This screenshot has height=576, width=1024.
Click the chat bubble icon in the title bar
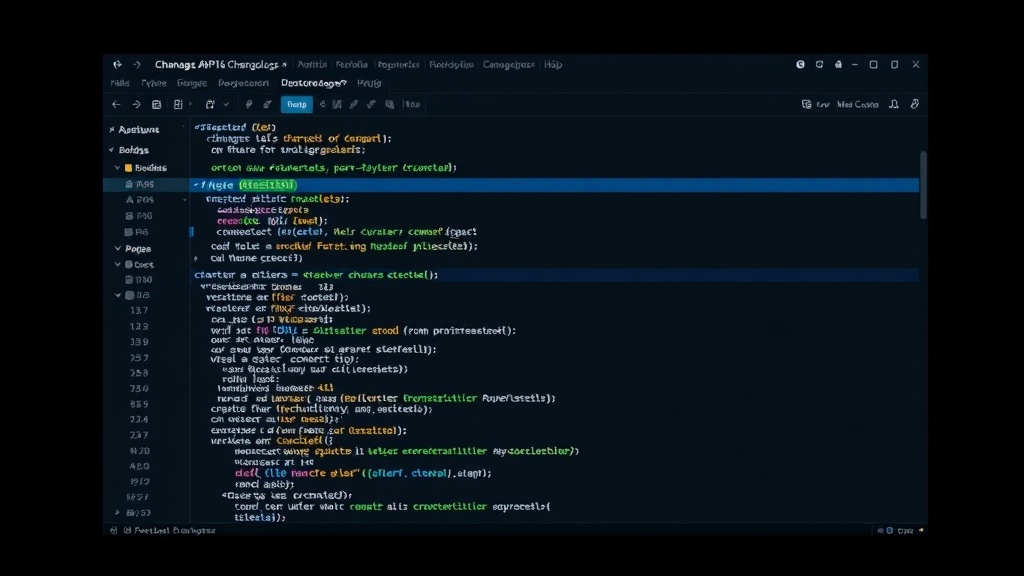pos(819,65)
